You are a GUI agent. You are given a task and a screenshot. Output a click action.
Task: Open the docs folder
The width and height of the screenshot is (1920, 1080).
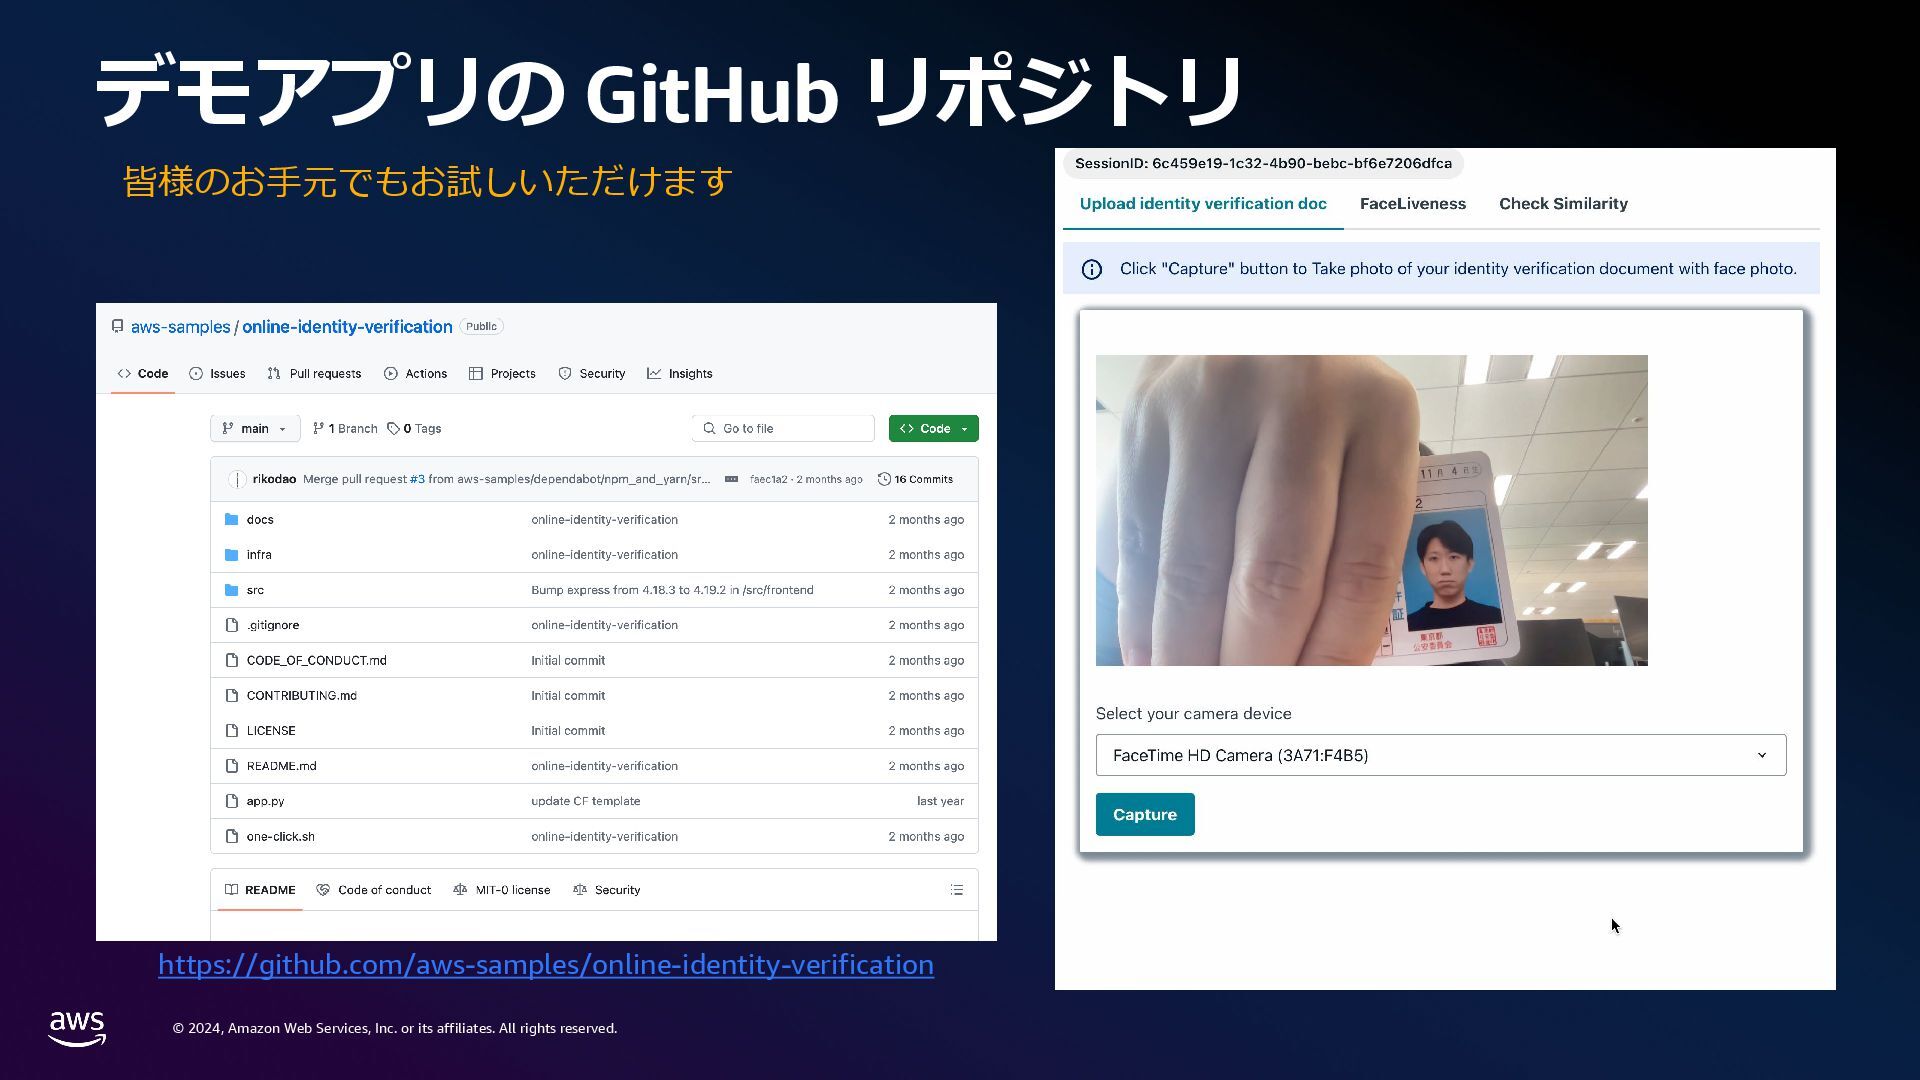tap(260, 520)
